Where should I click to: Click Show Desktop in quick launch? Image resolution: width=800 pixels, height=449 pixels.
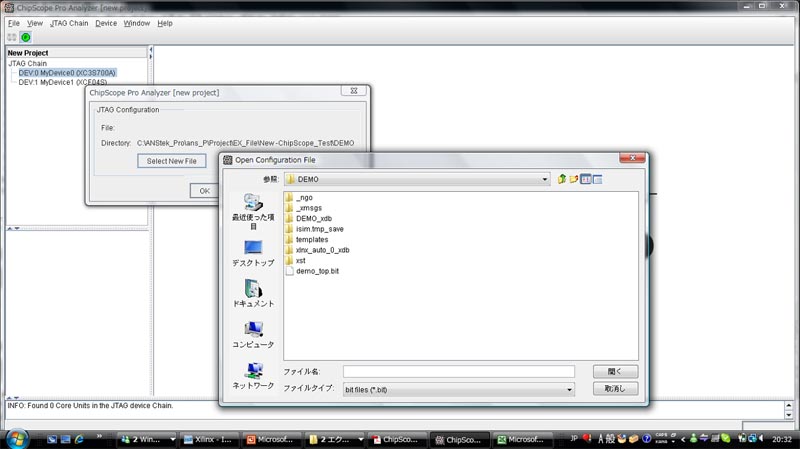52,439
